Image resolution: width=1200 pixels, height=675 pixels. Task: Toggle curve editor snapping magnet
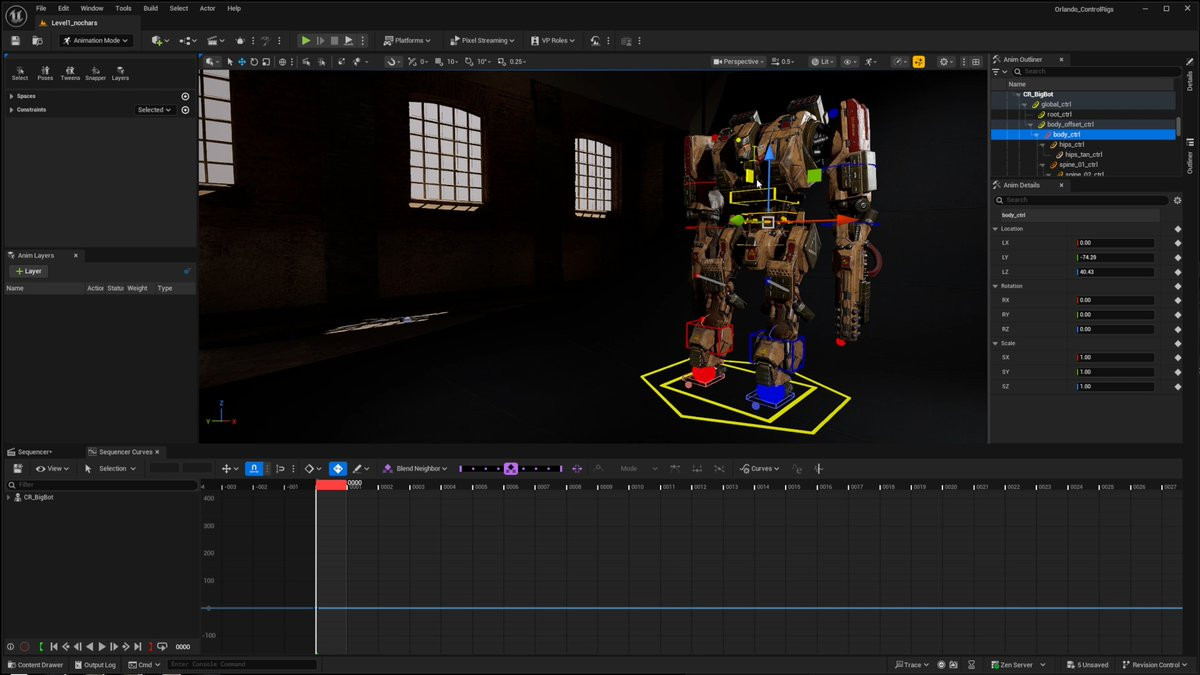[x=254, y=468]
